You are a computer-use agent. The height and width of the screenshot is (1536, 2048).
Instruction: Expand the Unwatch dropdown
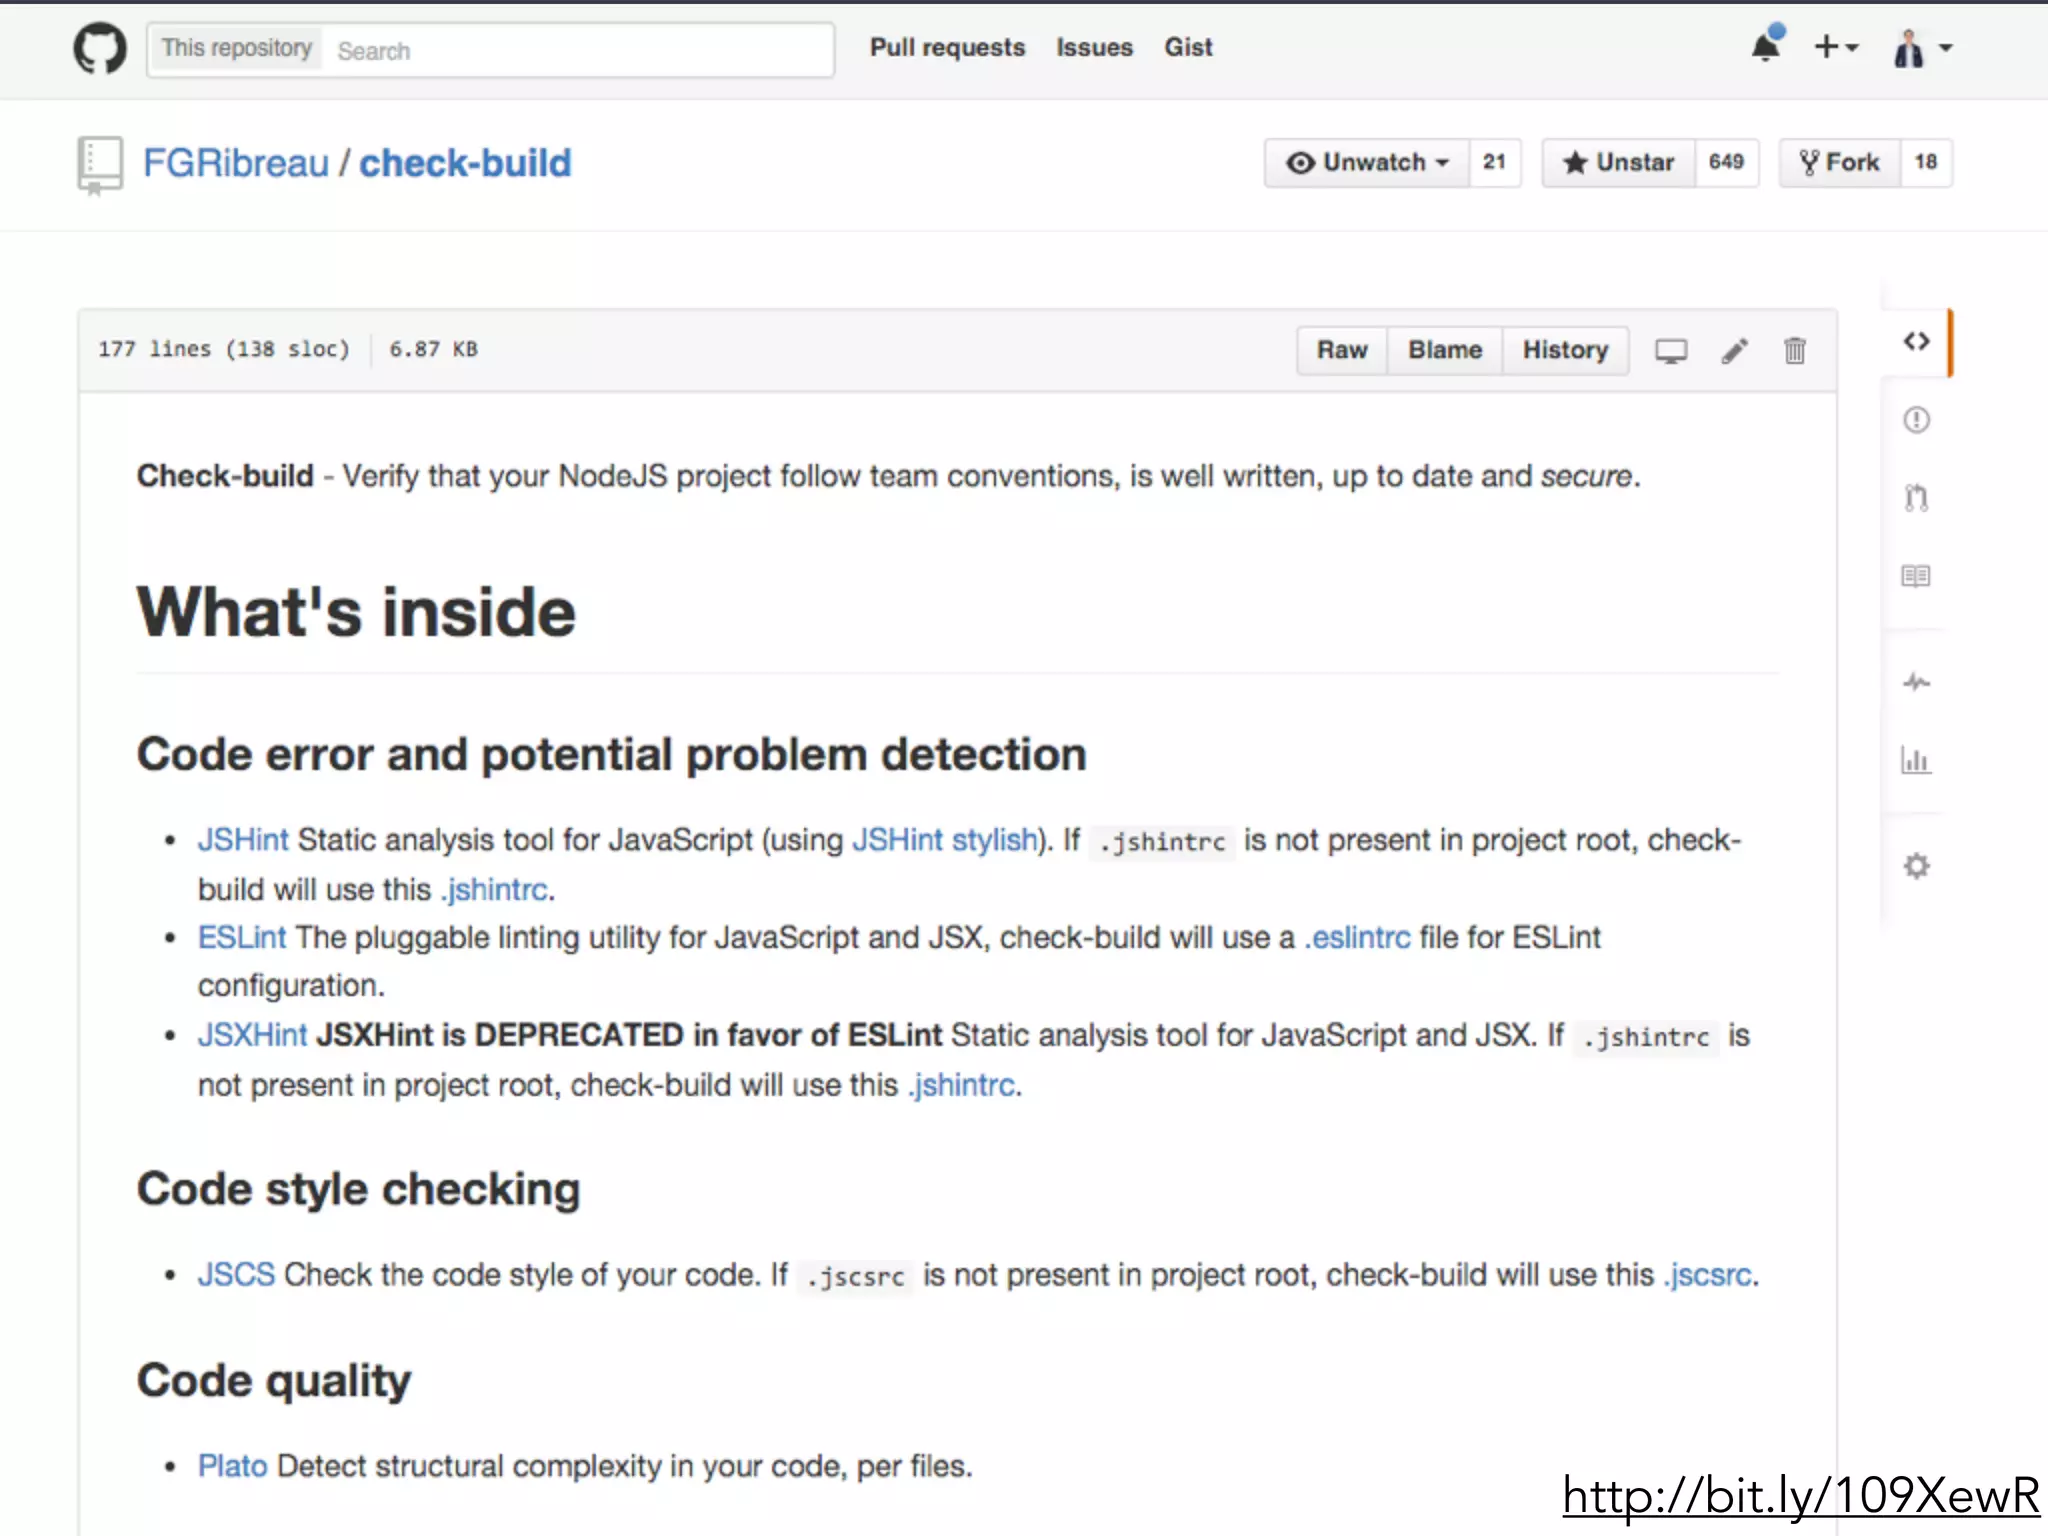pyautogui.click(x=1367, y=163)
